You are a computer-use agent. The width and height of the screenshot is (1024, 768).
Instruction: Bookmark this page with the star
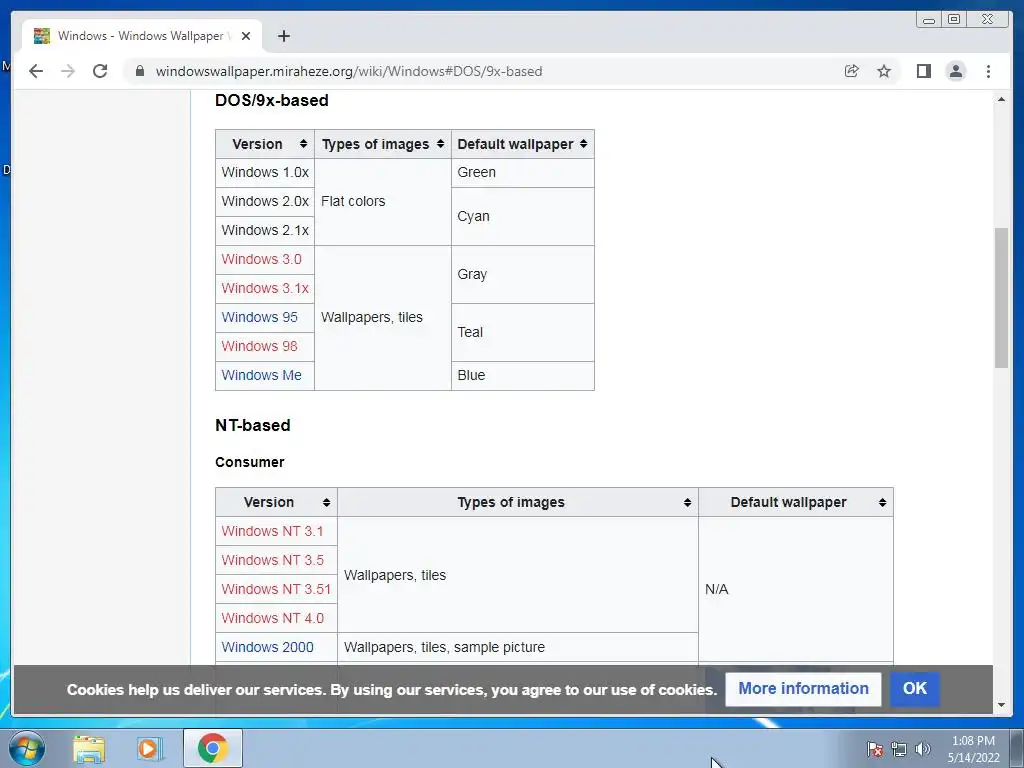click(x=884, y=71)
